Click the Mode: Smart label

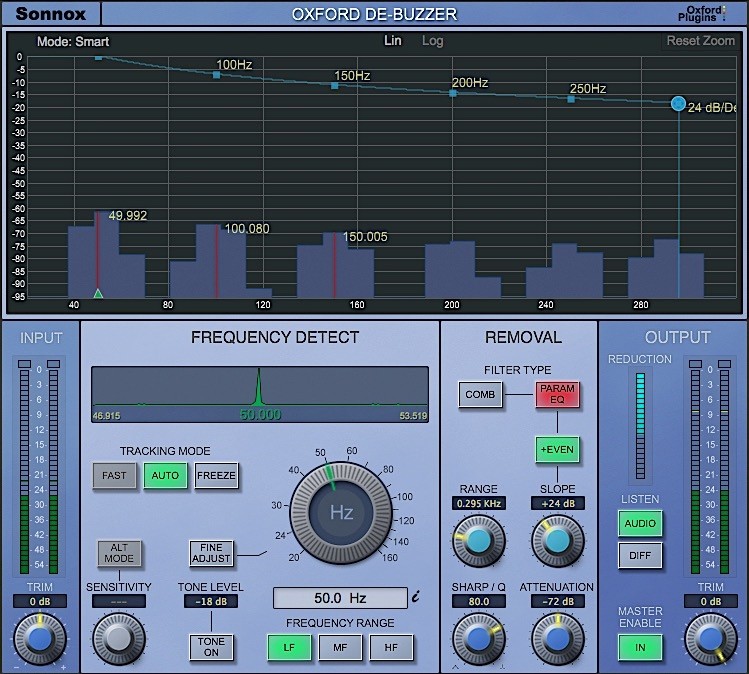[x=73, y=42]
